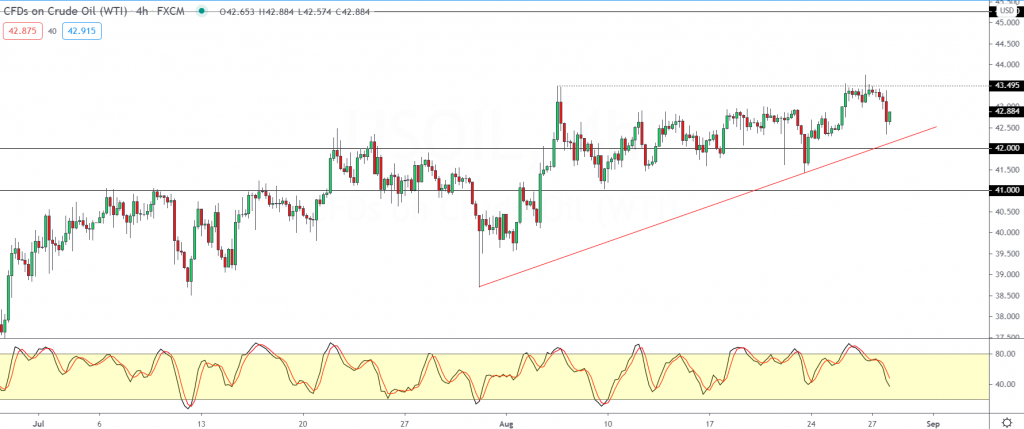Screen dimensions: 1024x429
Task: Click the 45.000 price axis value
Action: point(1006,23)
